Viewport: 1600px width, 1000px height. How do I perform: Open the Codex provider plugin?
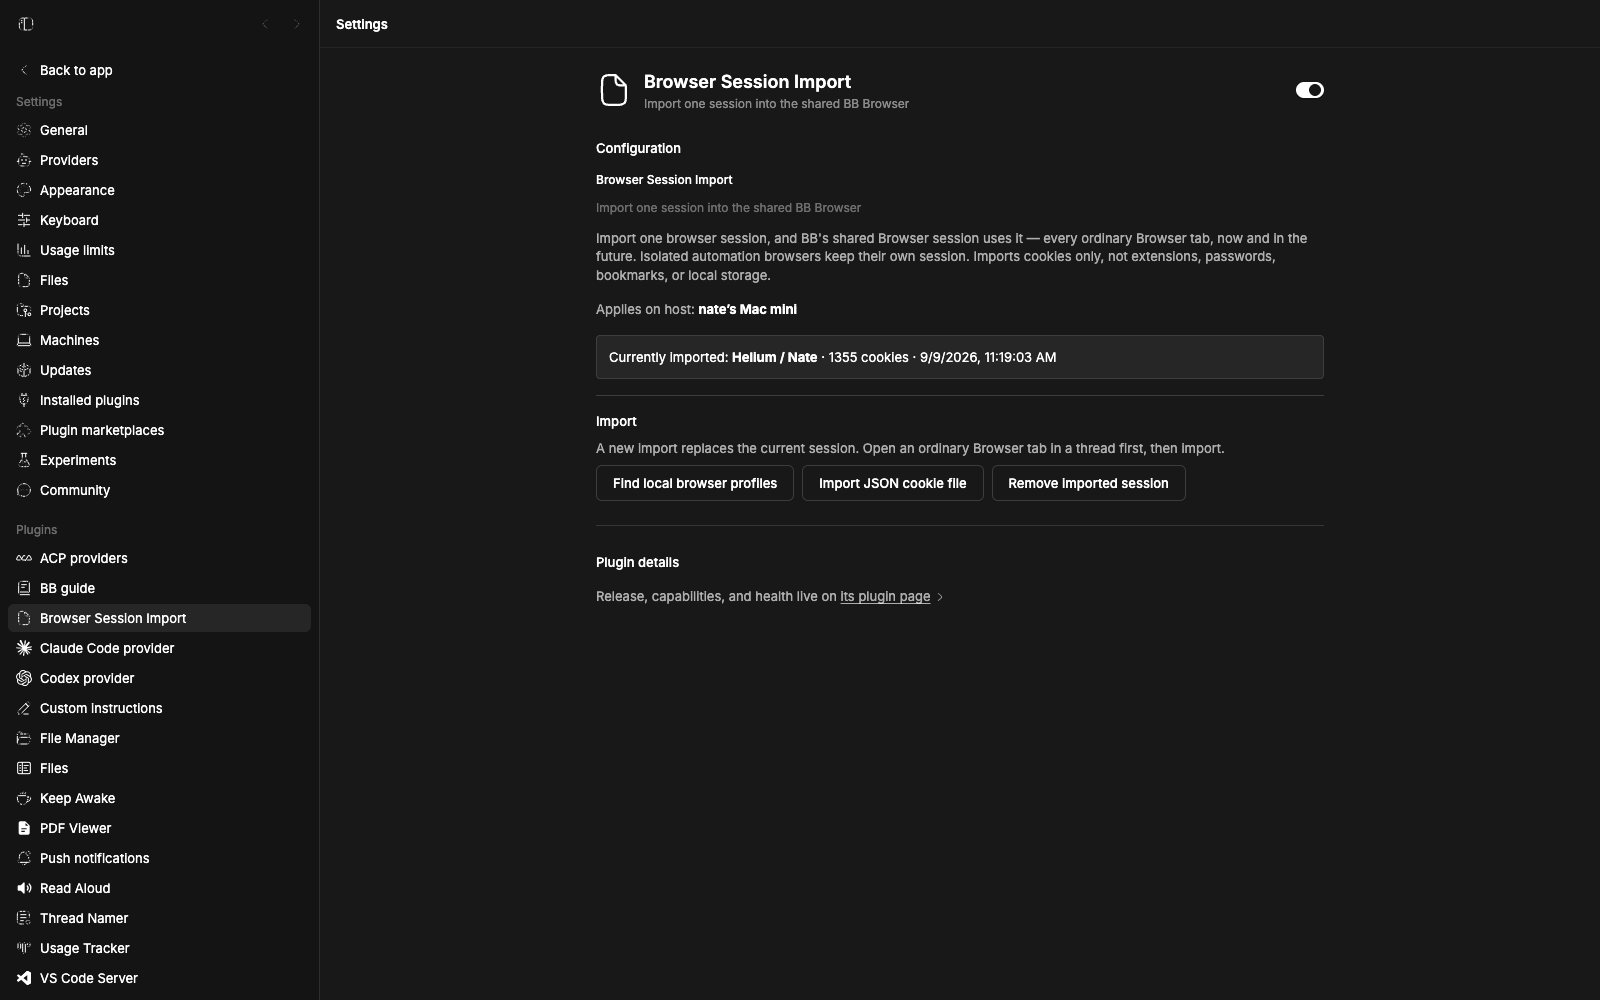pyautogui.click(x=159, y=678)
